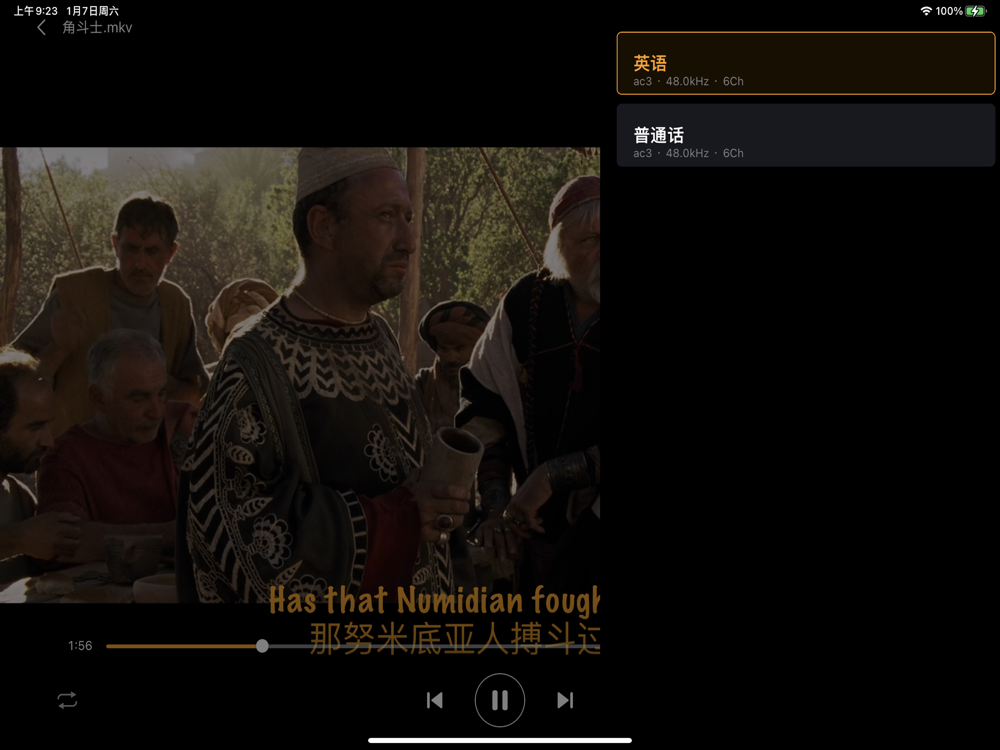Skip to the next track
This screenshot has height=750, width=1000.
[565, 700]
